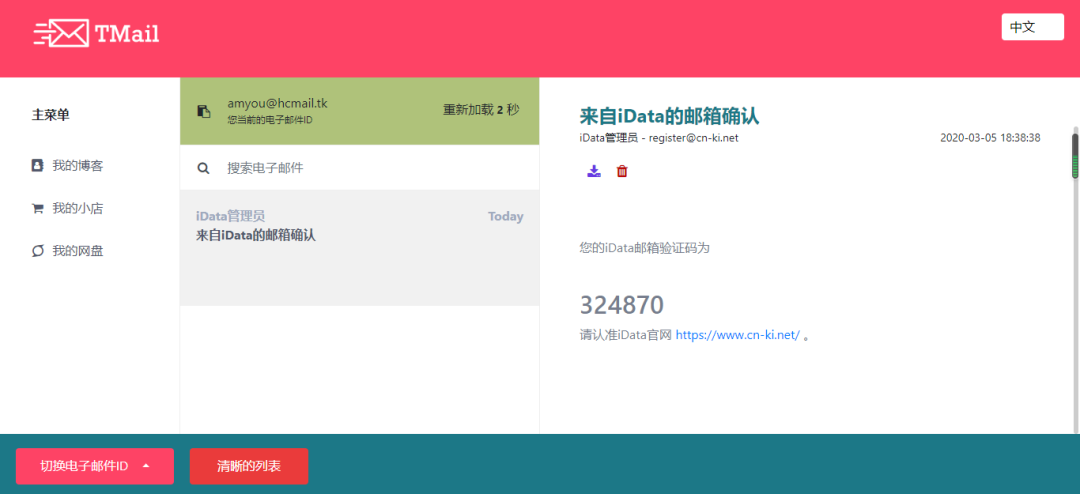Open the 中文 language dropdown
Image resolution: width=1080 pixels, height=494 pixels.
(x=1032, y=27)
